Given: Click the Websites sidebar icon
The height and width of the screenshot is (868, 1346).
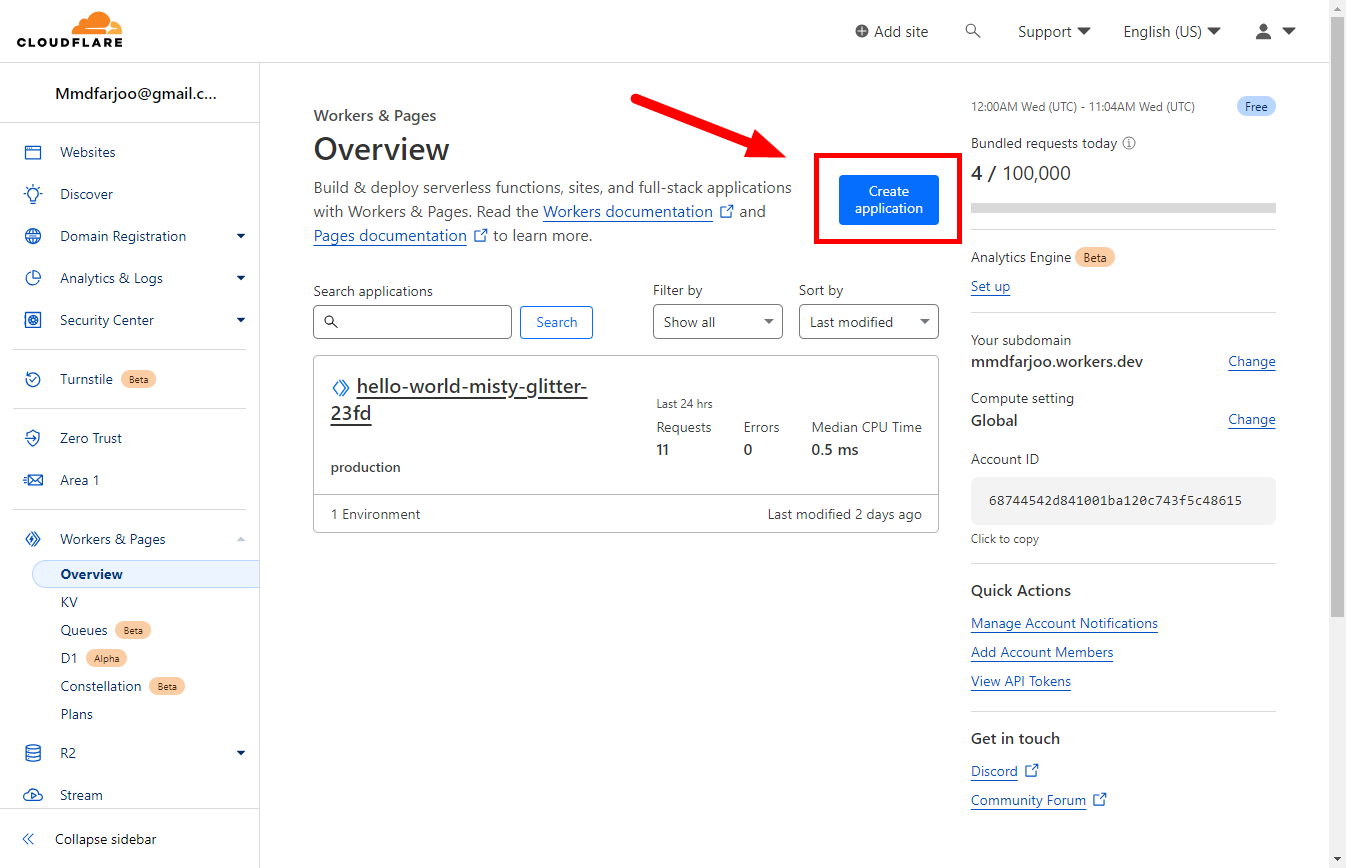Looking at the screenshot, I should click(33, 152).
